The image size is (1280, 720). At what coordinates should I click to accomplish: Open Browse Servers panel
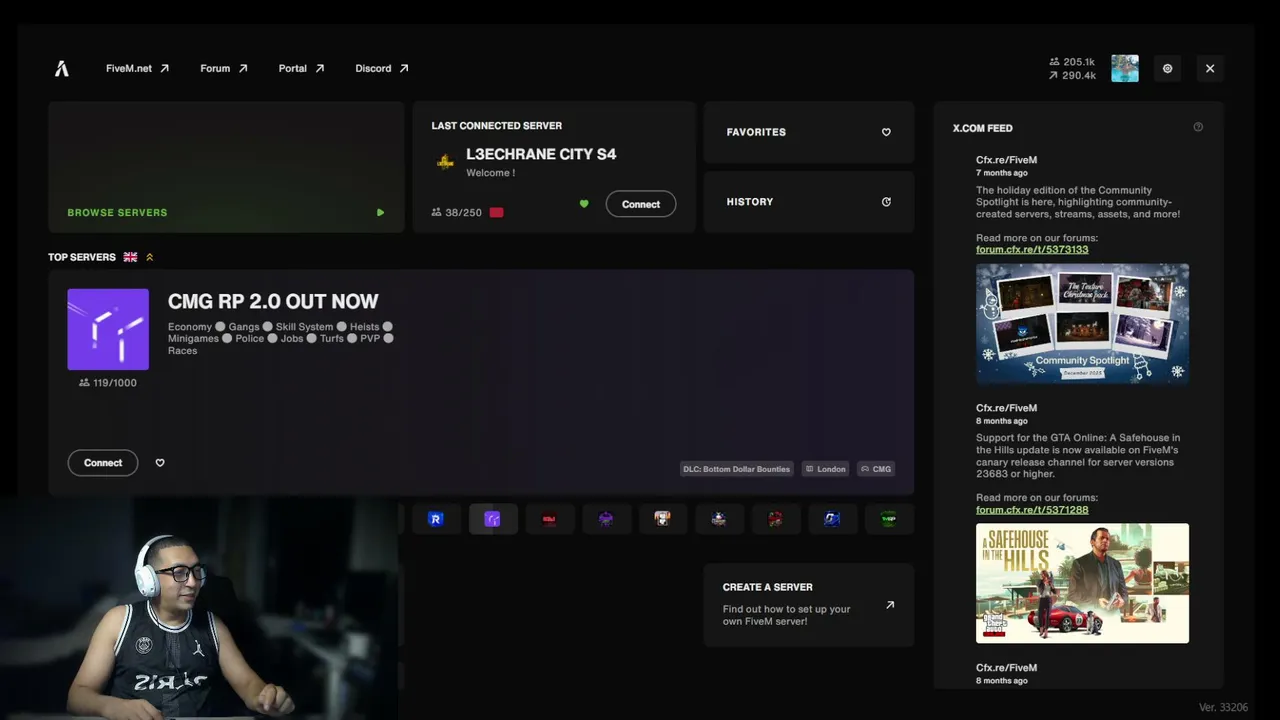pos(226,167)
